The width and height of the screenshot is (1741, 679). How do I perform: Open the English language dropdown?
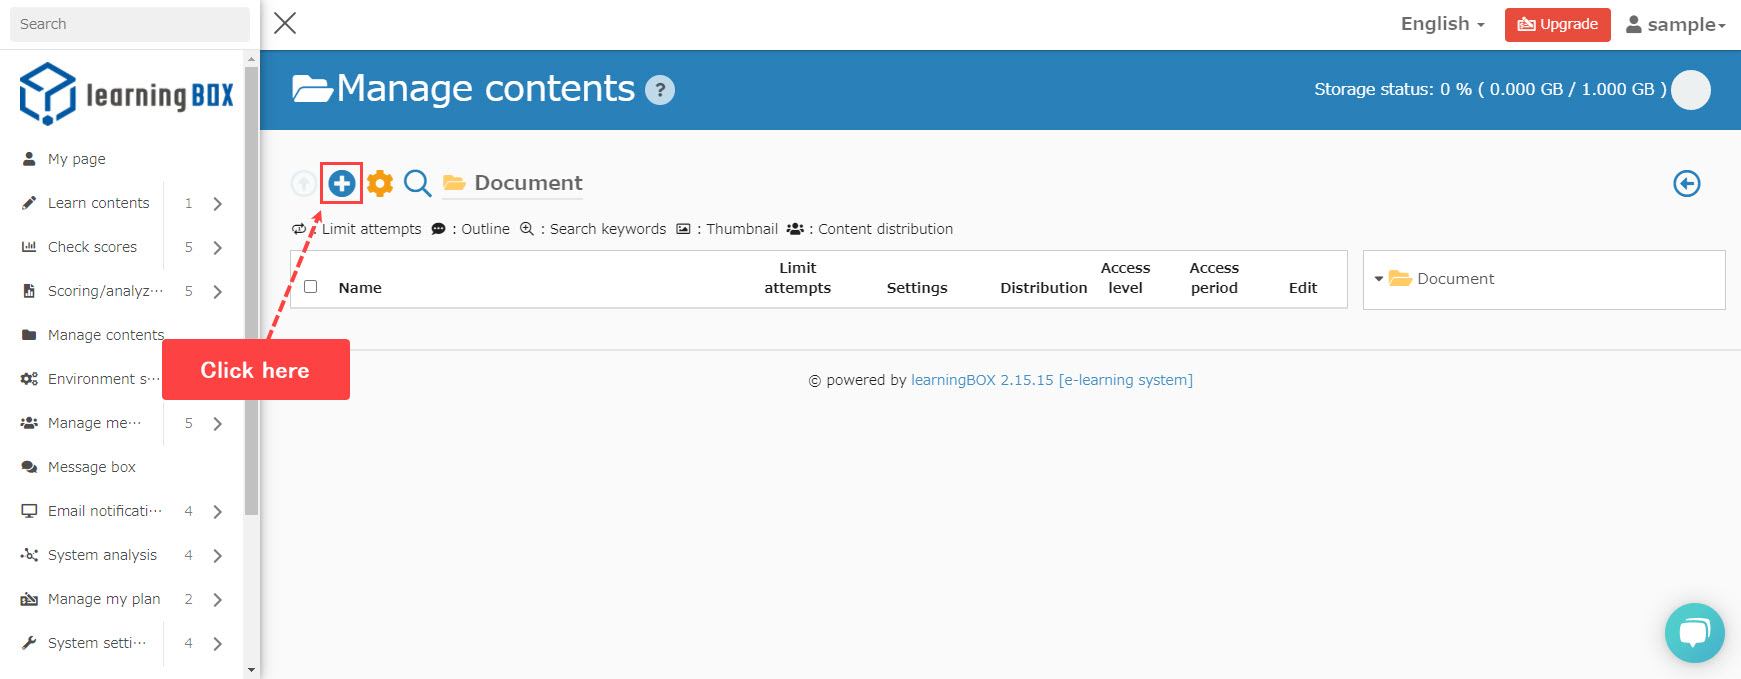1442,24
